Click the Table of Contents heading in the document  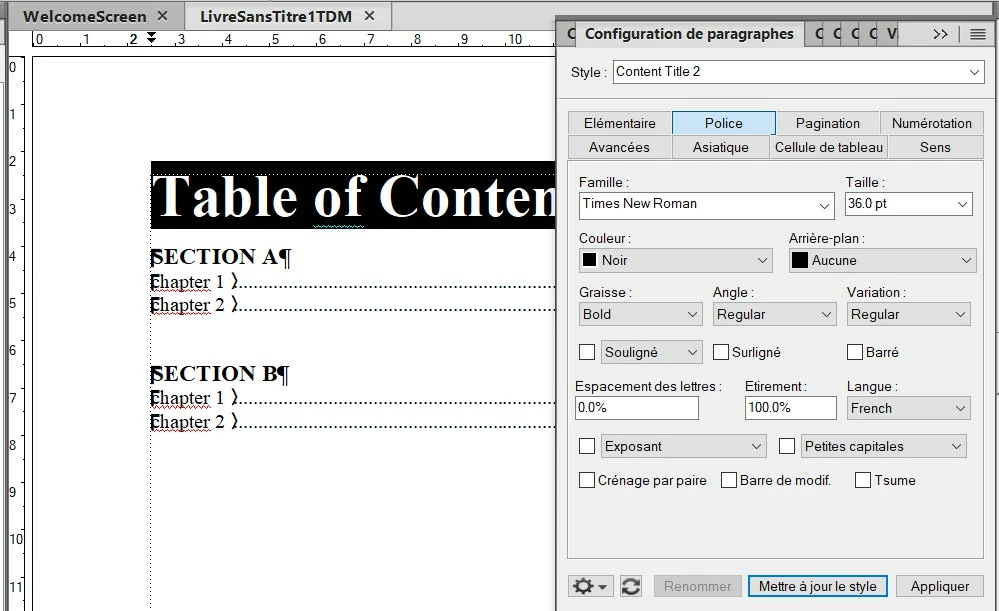click(354, 196)
